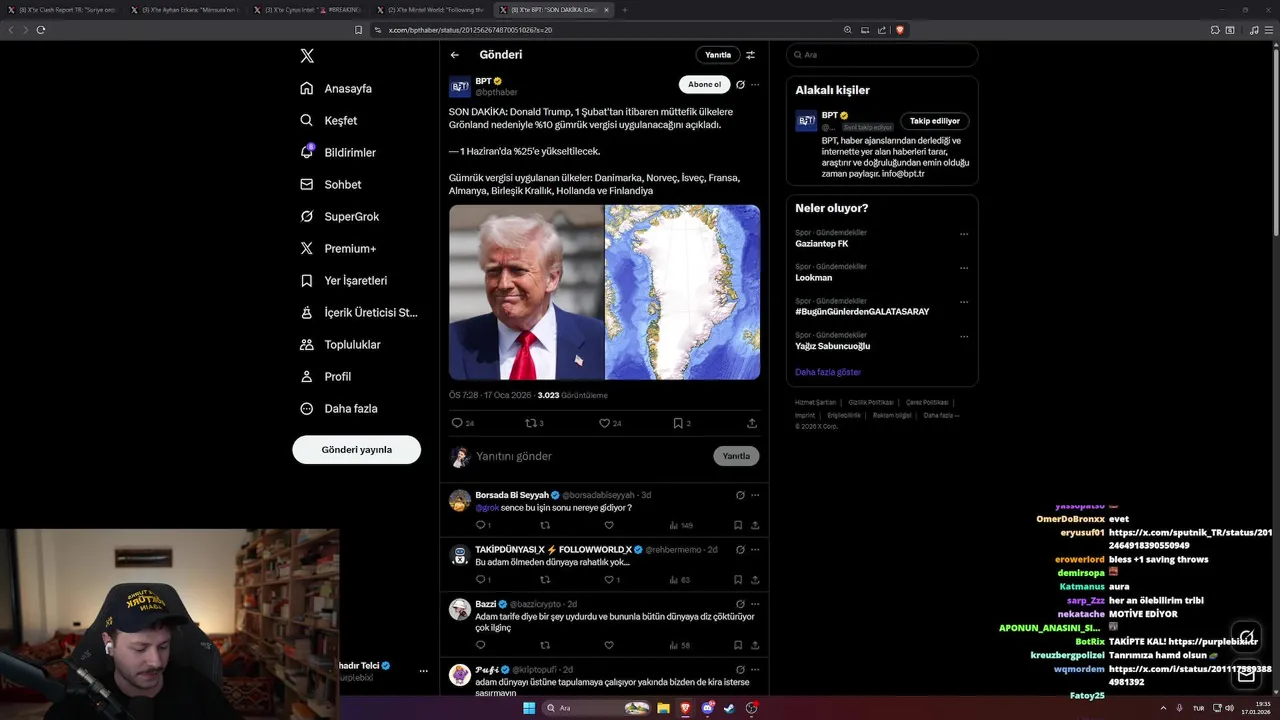Image resolution: width=1280 pixels, height=720 pixels.
Task: Open Steam from the taskbar
Action: pyautogui.click(x=730, y=708)
